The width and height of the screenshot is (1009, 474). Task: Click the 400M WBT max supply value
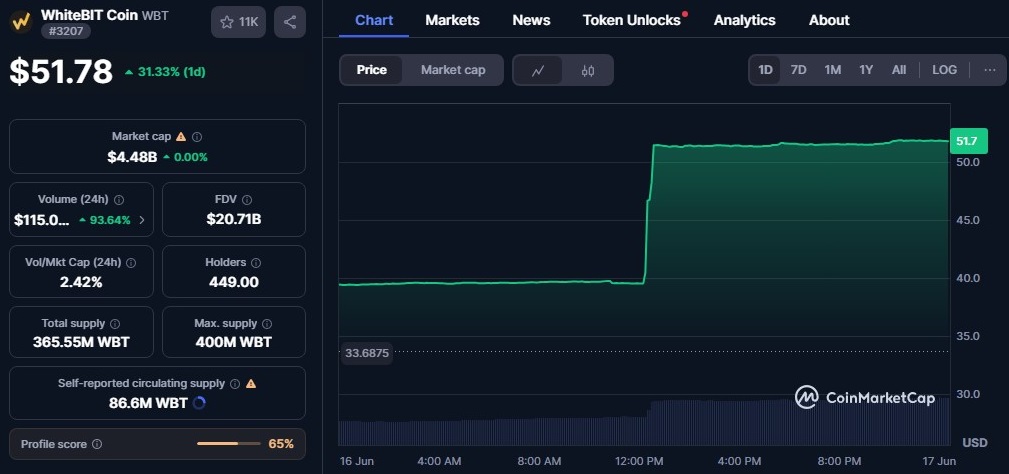click(234, 342)
